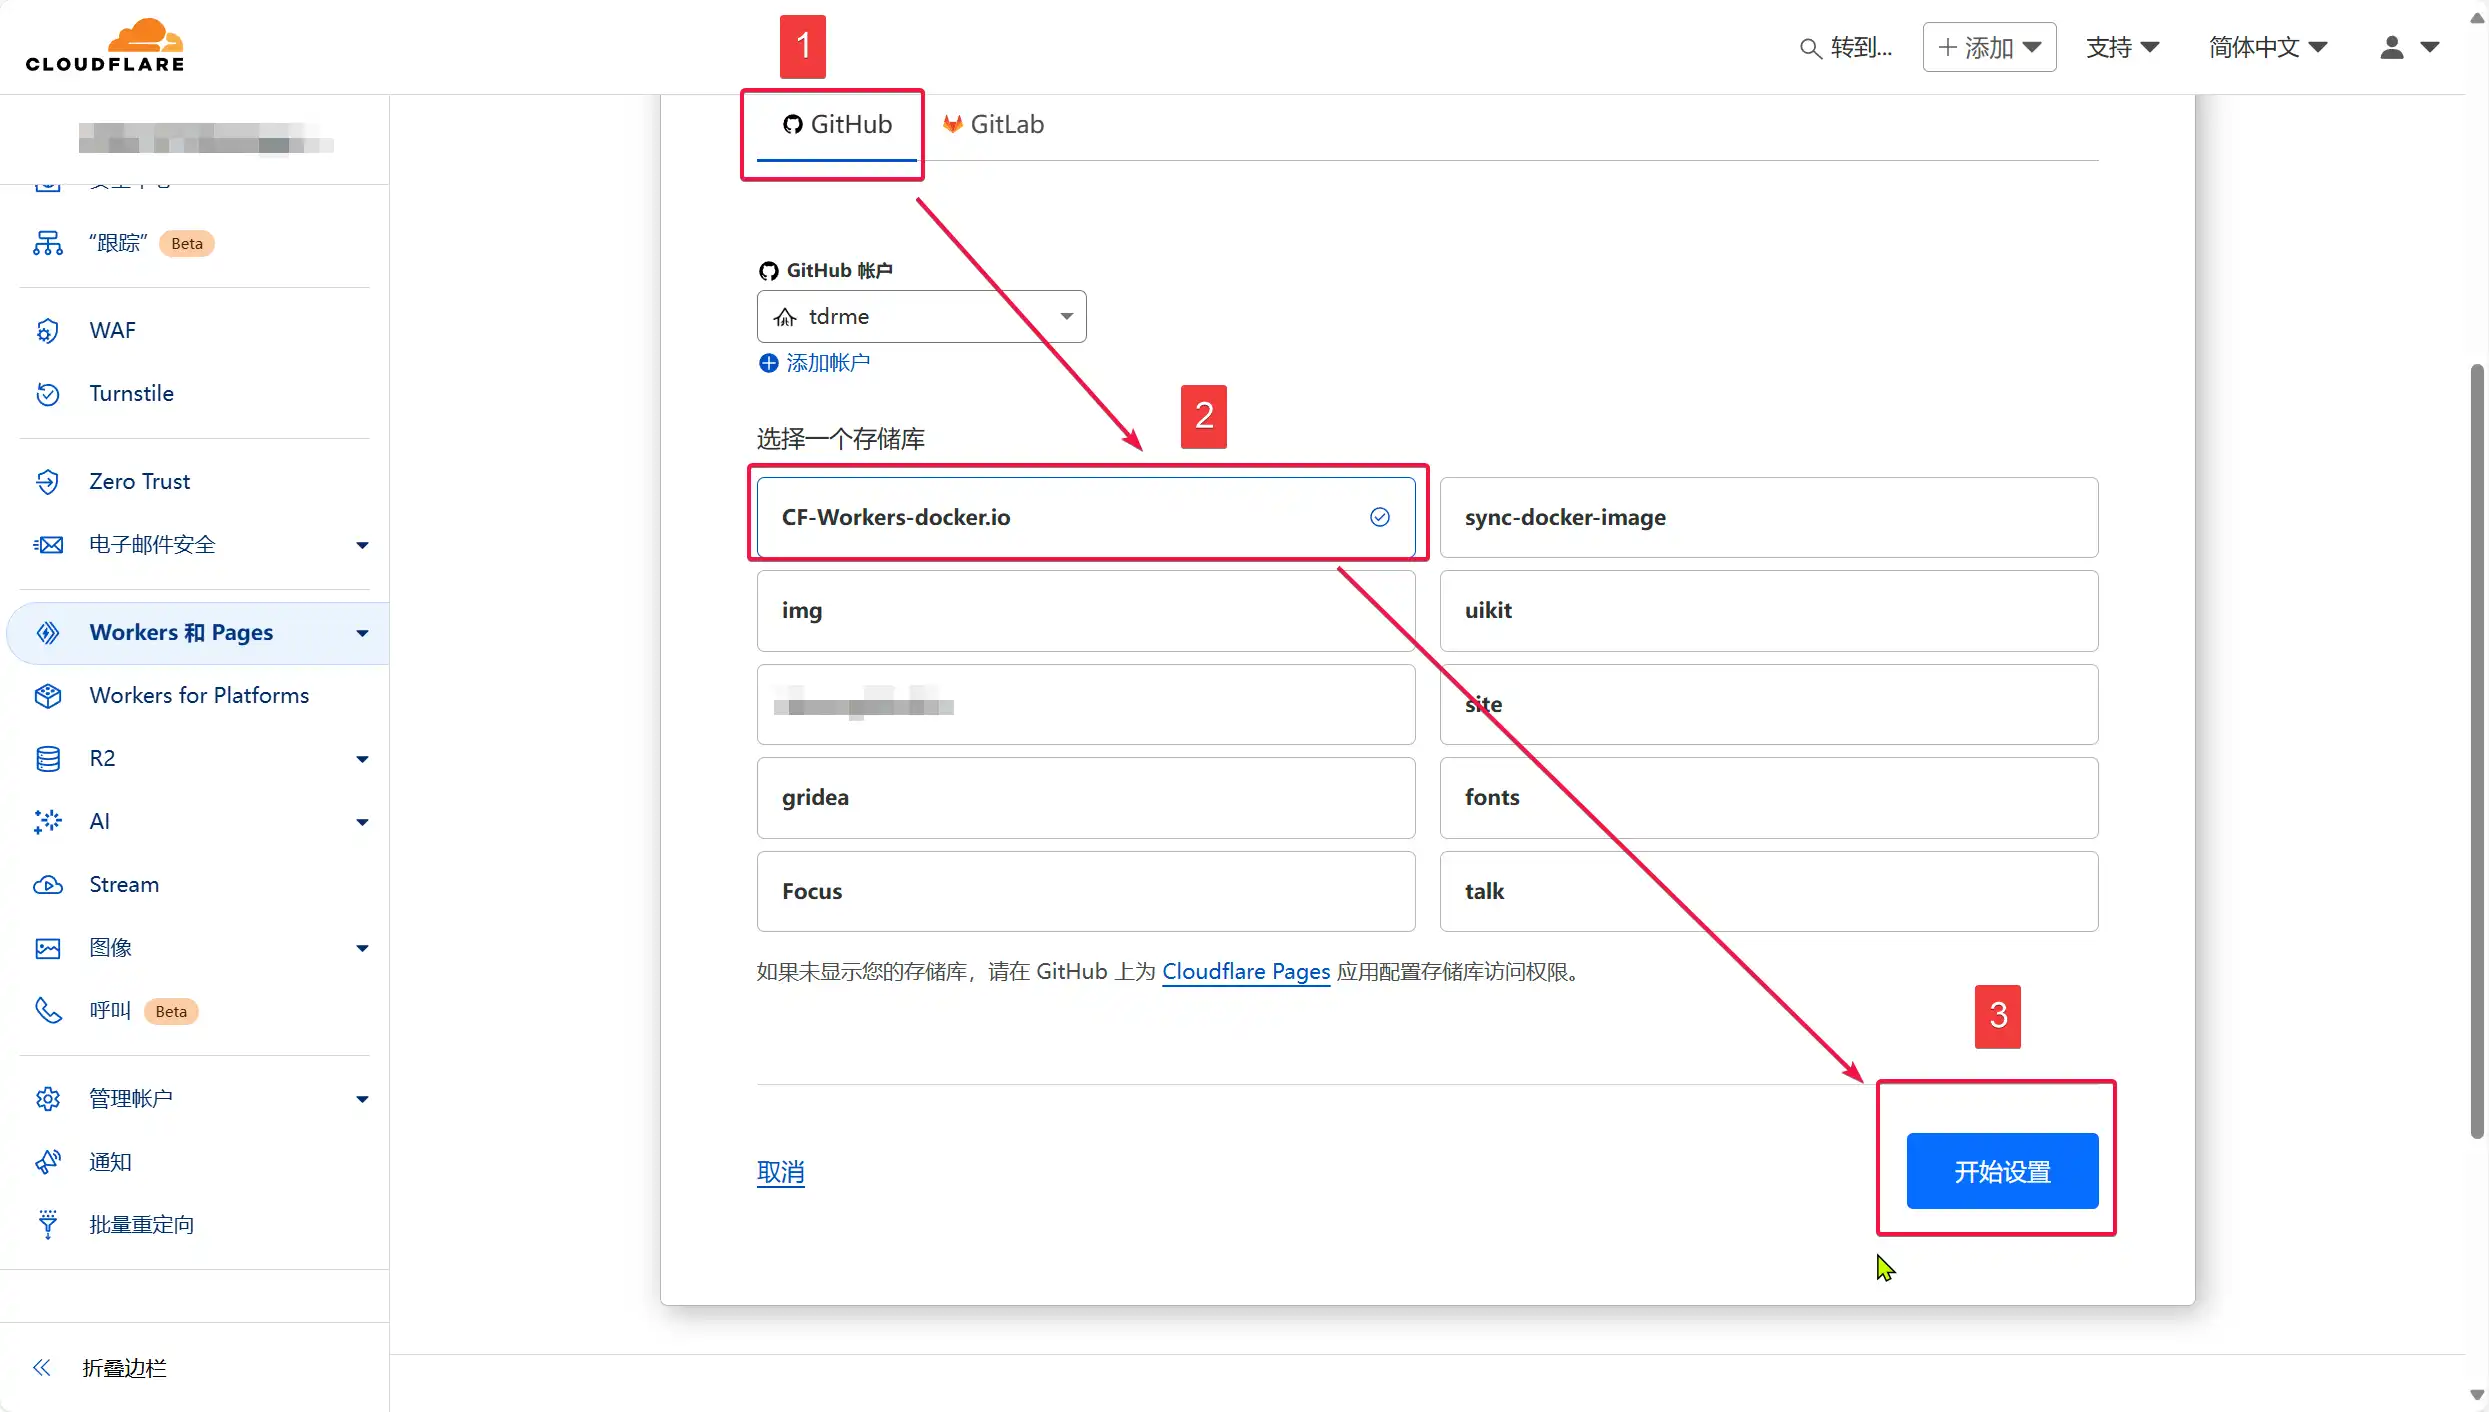Switch to the GitLab tab
2489x1412 pixels.
(993, 124)
